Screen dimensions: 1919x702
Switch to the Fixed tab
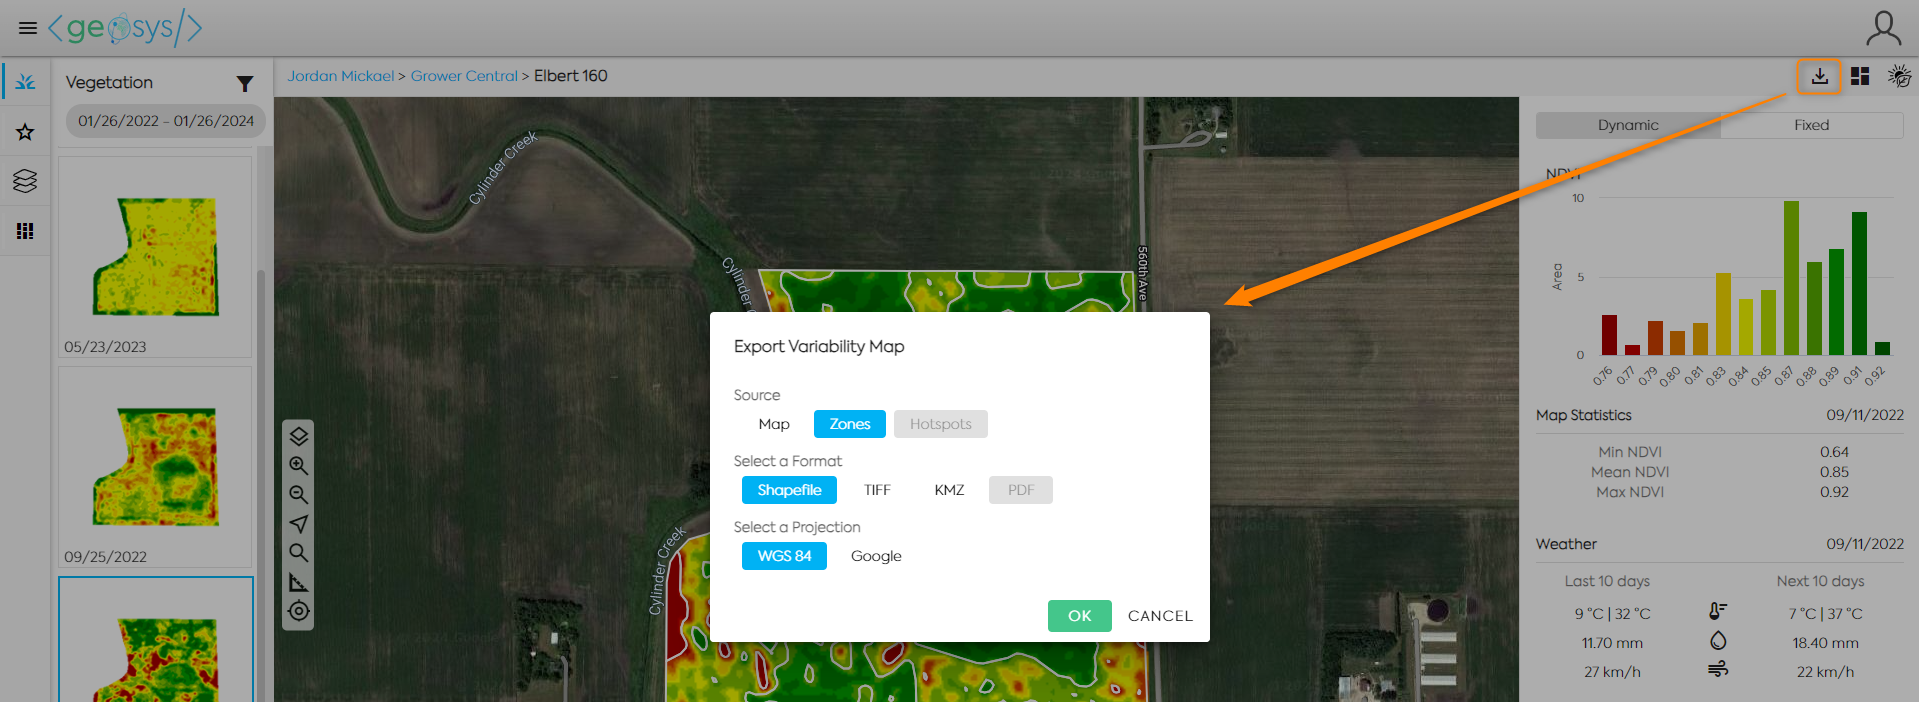[x=1811, y=125]
